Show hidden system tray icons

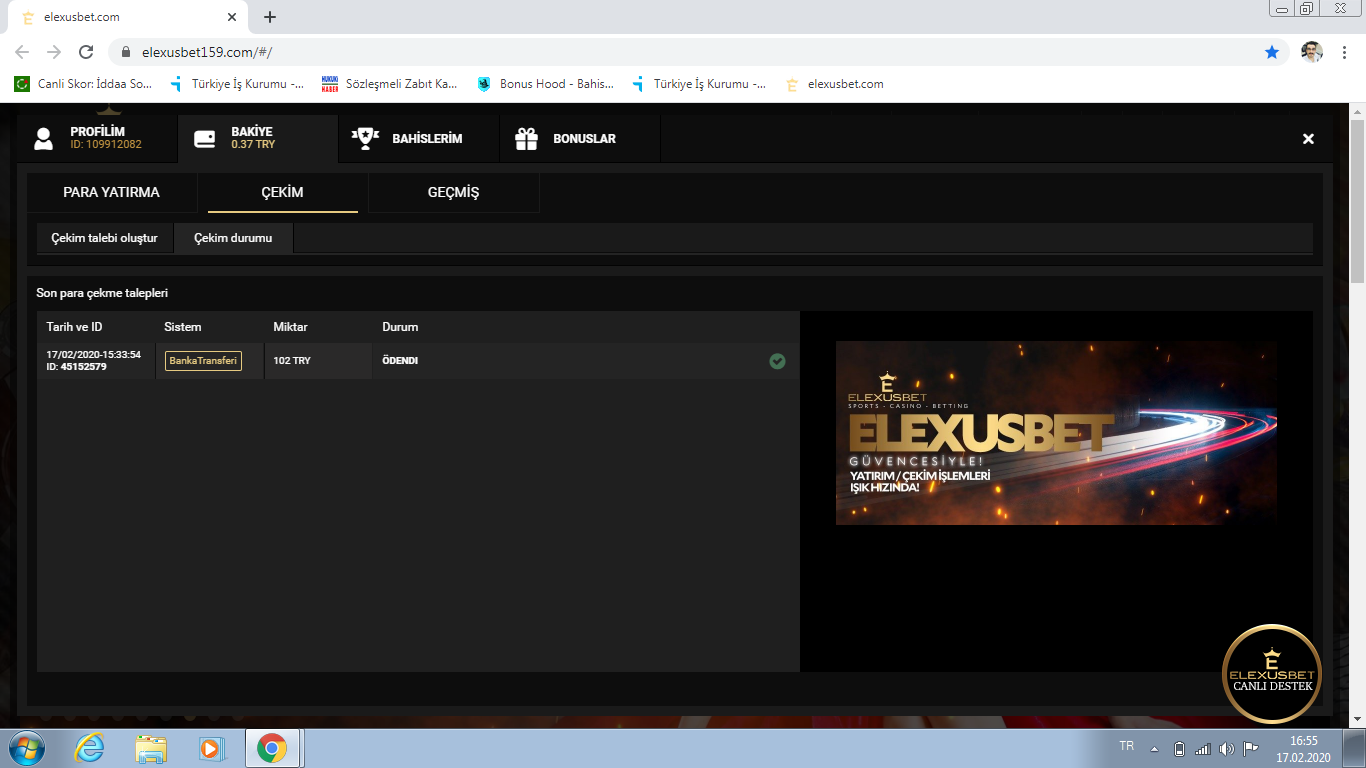(x=1154, y=749)
